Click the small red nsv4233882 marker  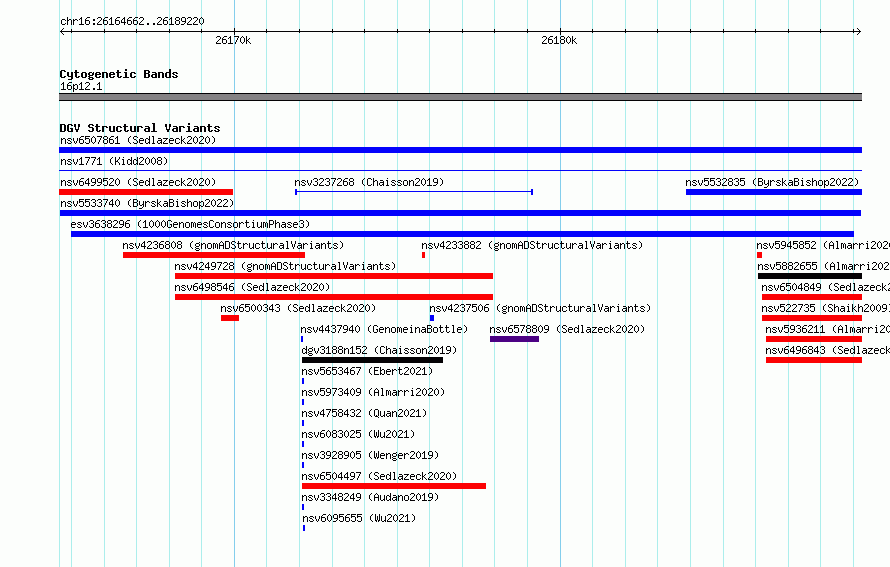pos(423,255)
